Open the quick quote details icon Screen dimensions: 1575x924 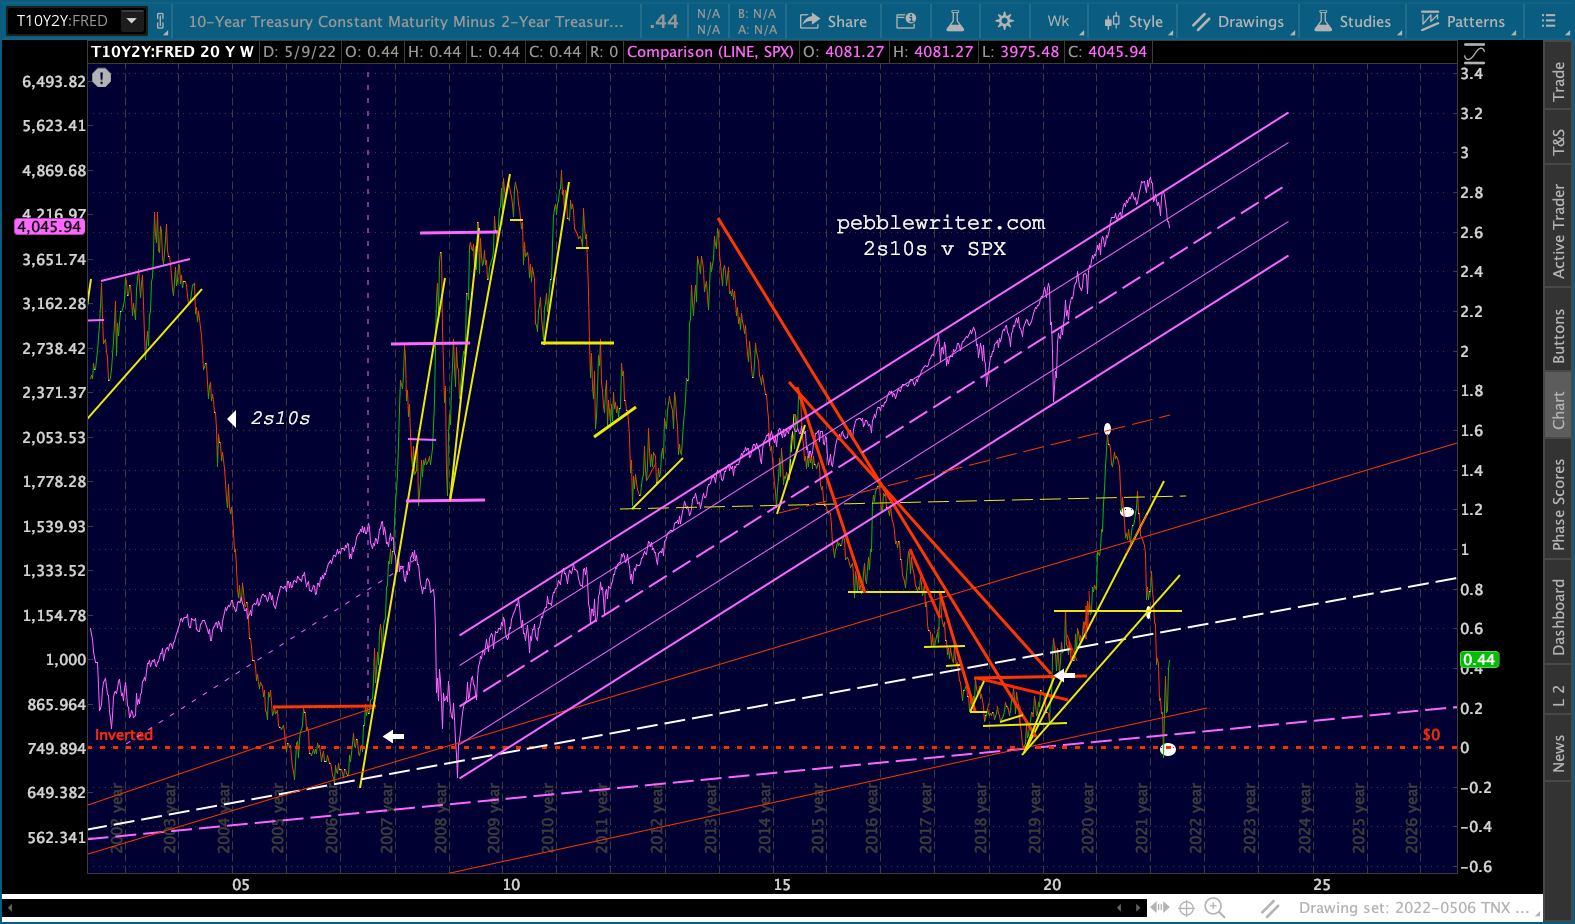[x=905, y=21]
